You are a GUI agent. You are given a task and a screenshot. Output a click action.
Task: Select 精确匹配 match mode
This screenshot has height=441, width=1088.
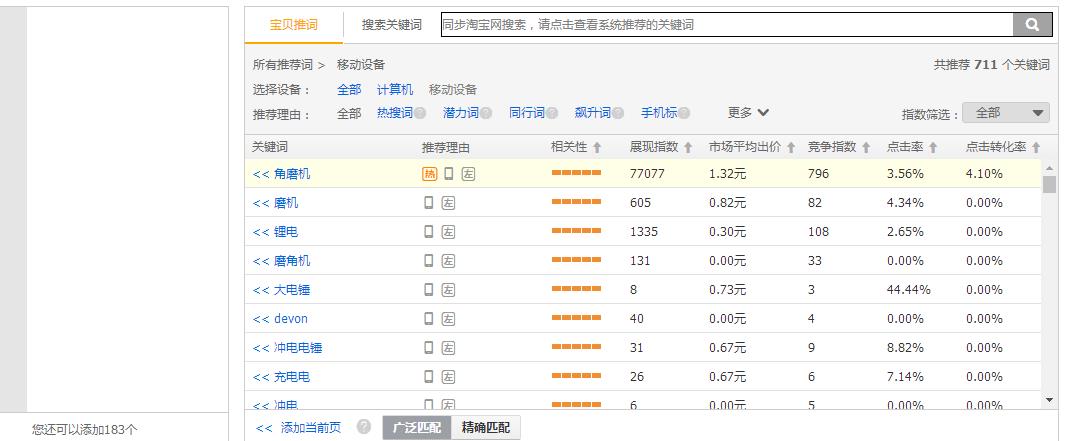point(486,428)
